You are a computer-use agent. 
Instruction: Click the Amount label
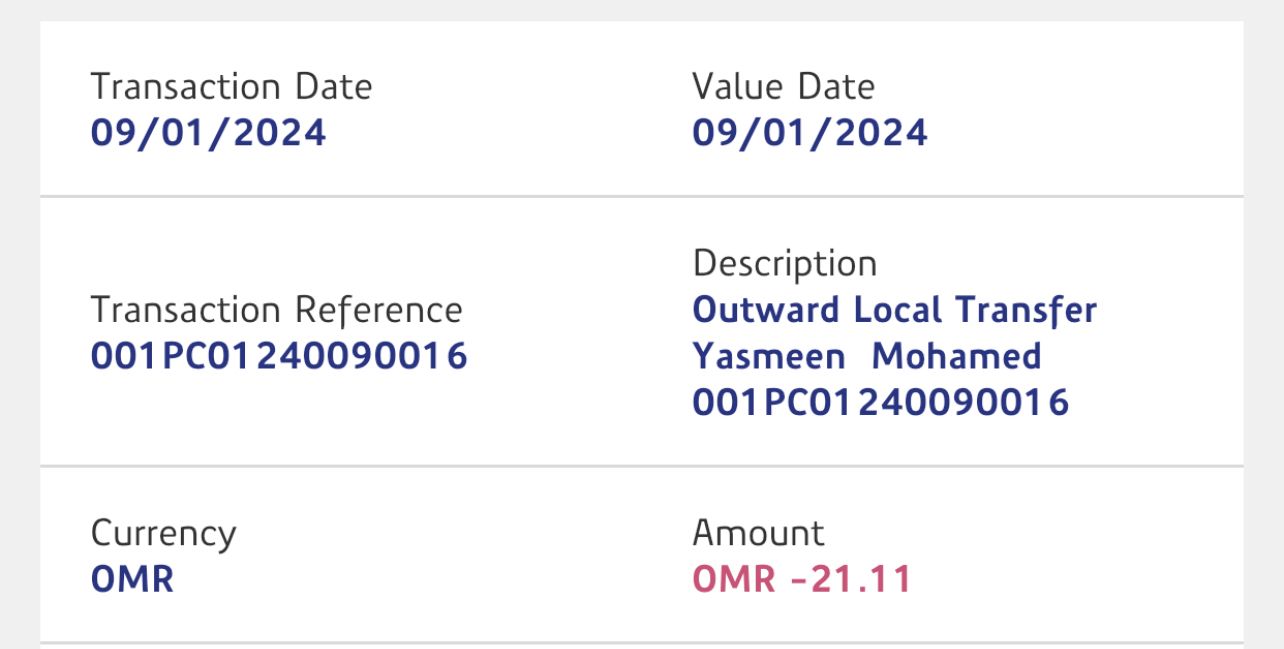(x=758, y=533)
